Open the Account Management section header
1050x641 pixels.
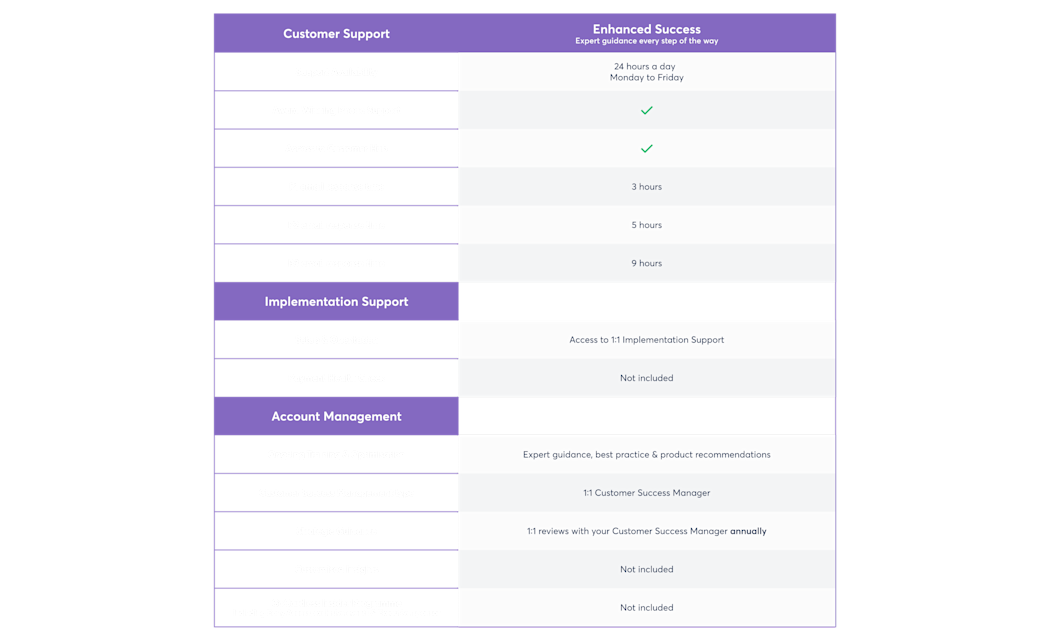point(336,416)
